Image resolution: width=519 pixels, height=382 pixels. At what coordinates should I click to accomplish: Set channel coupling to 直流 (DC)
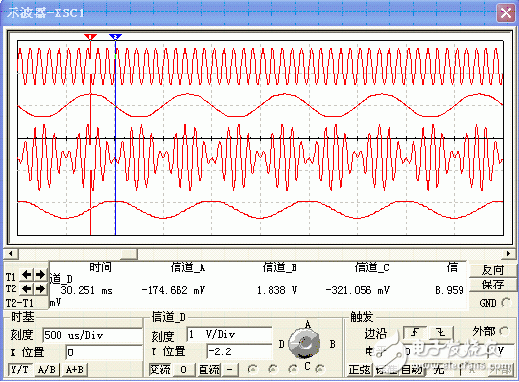209,369
